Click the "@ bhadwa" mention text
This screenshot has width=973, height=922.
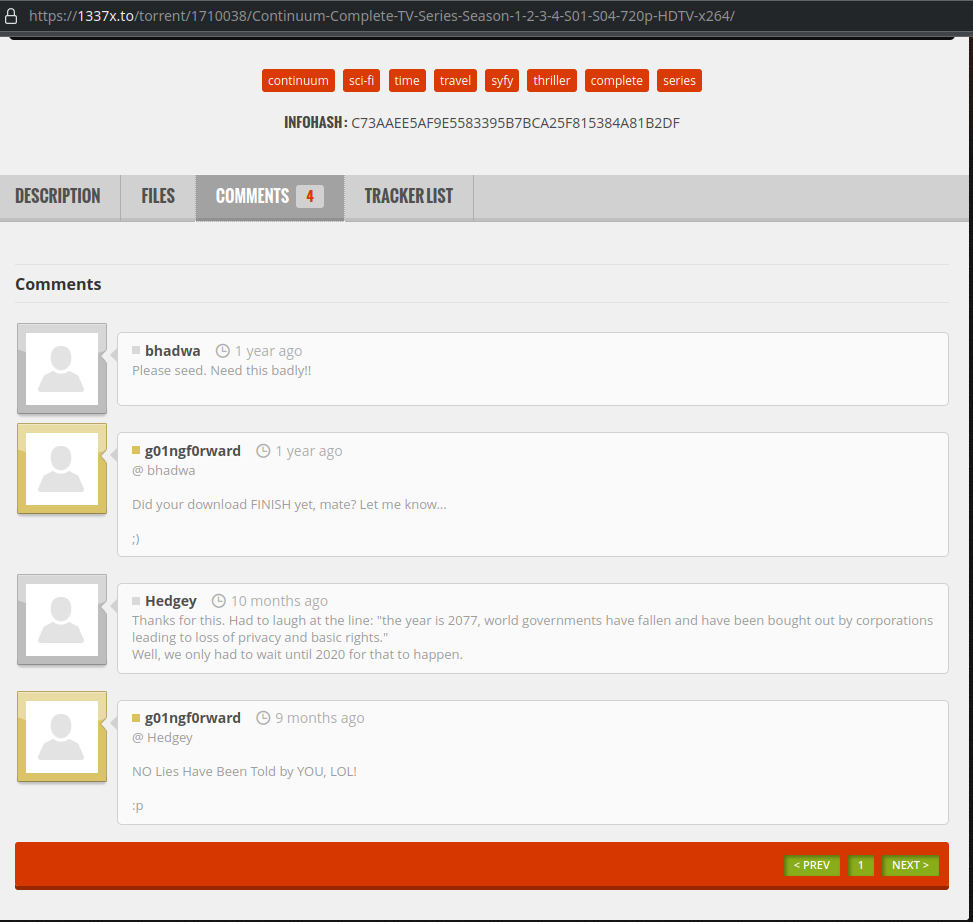click(x=164, y=470)
